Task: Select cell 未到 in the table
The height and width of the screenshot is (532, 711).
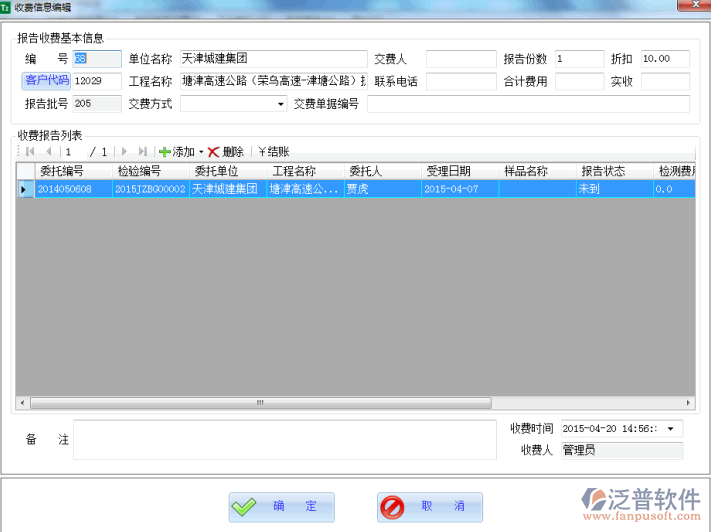Action: pos(614,189)
